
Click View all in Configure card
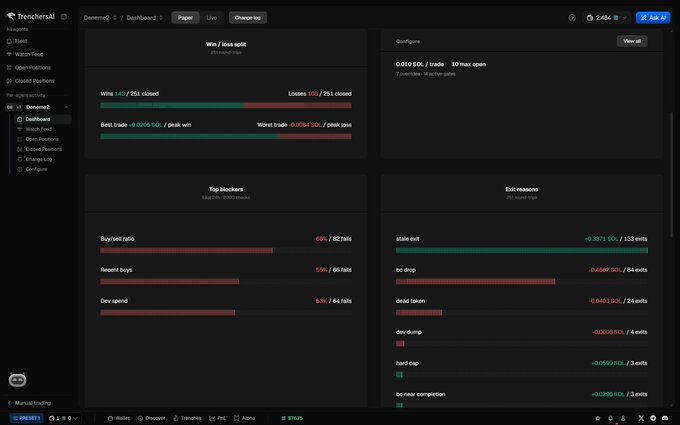pyautogui.click(x=632, y=41)
